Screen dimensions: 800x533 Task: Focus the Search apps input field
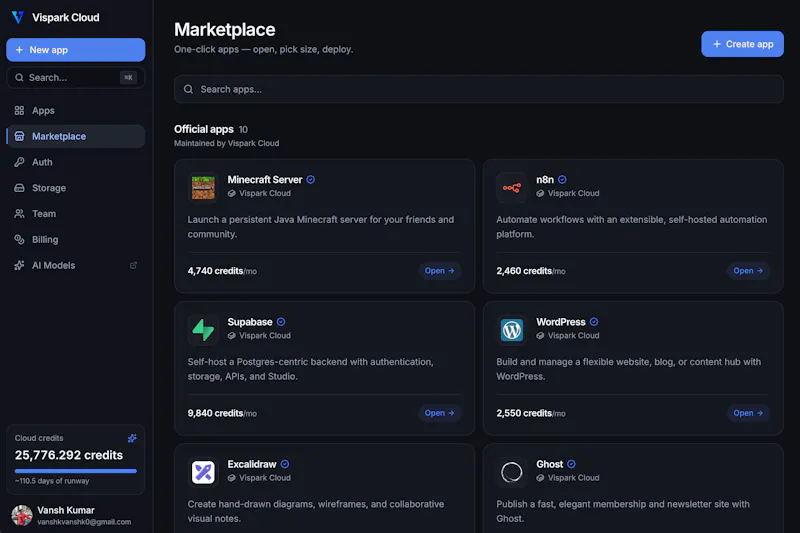pos(479,89)
